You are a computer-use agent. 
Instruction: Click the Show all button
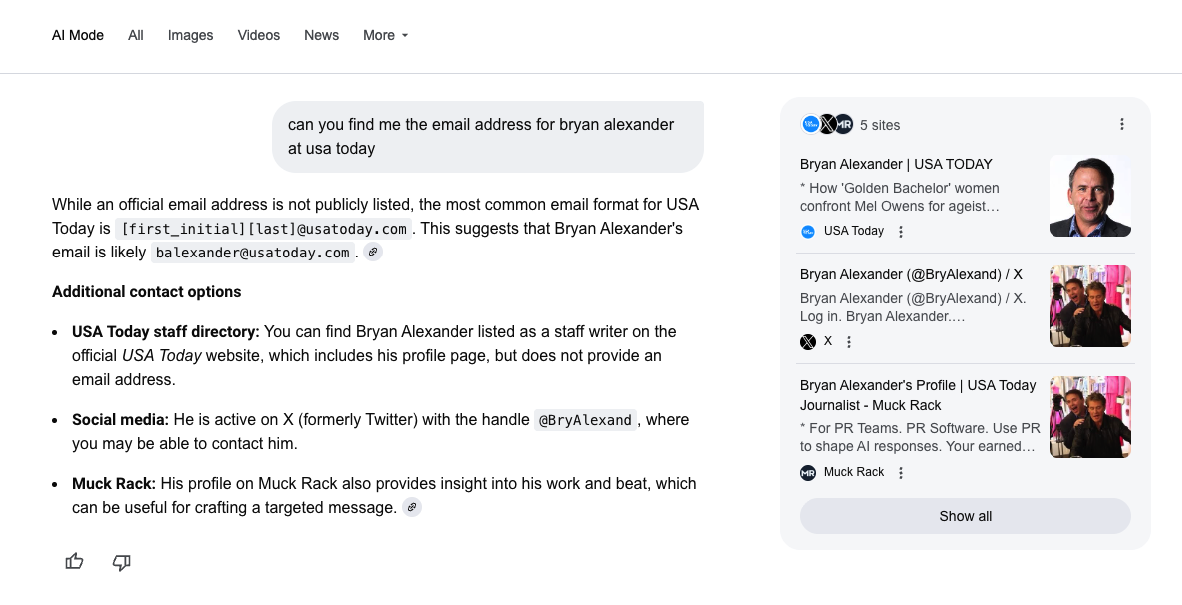coord(964,516)
